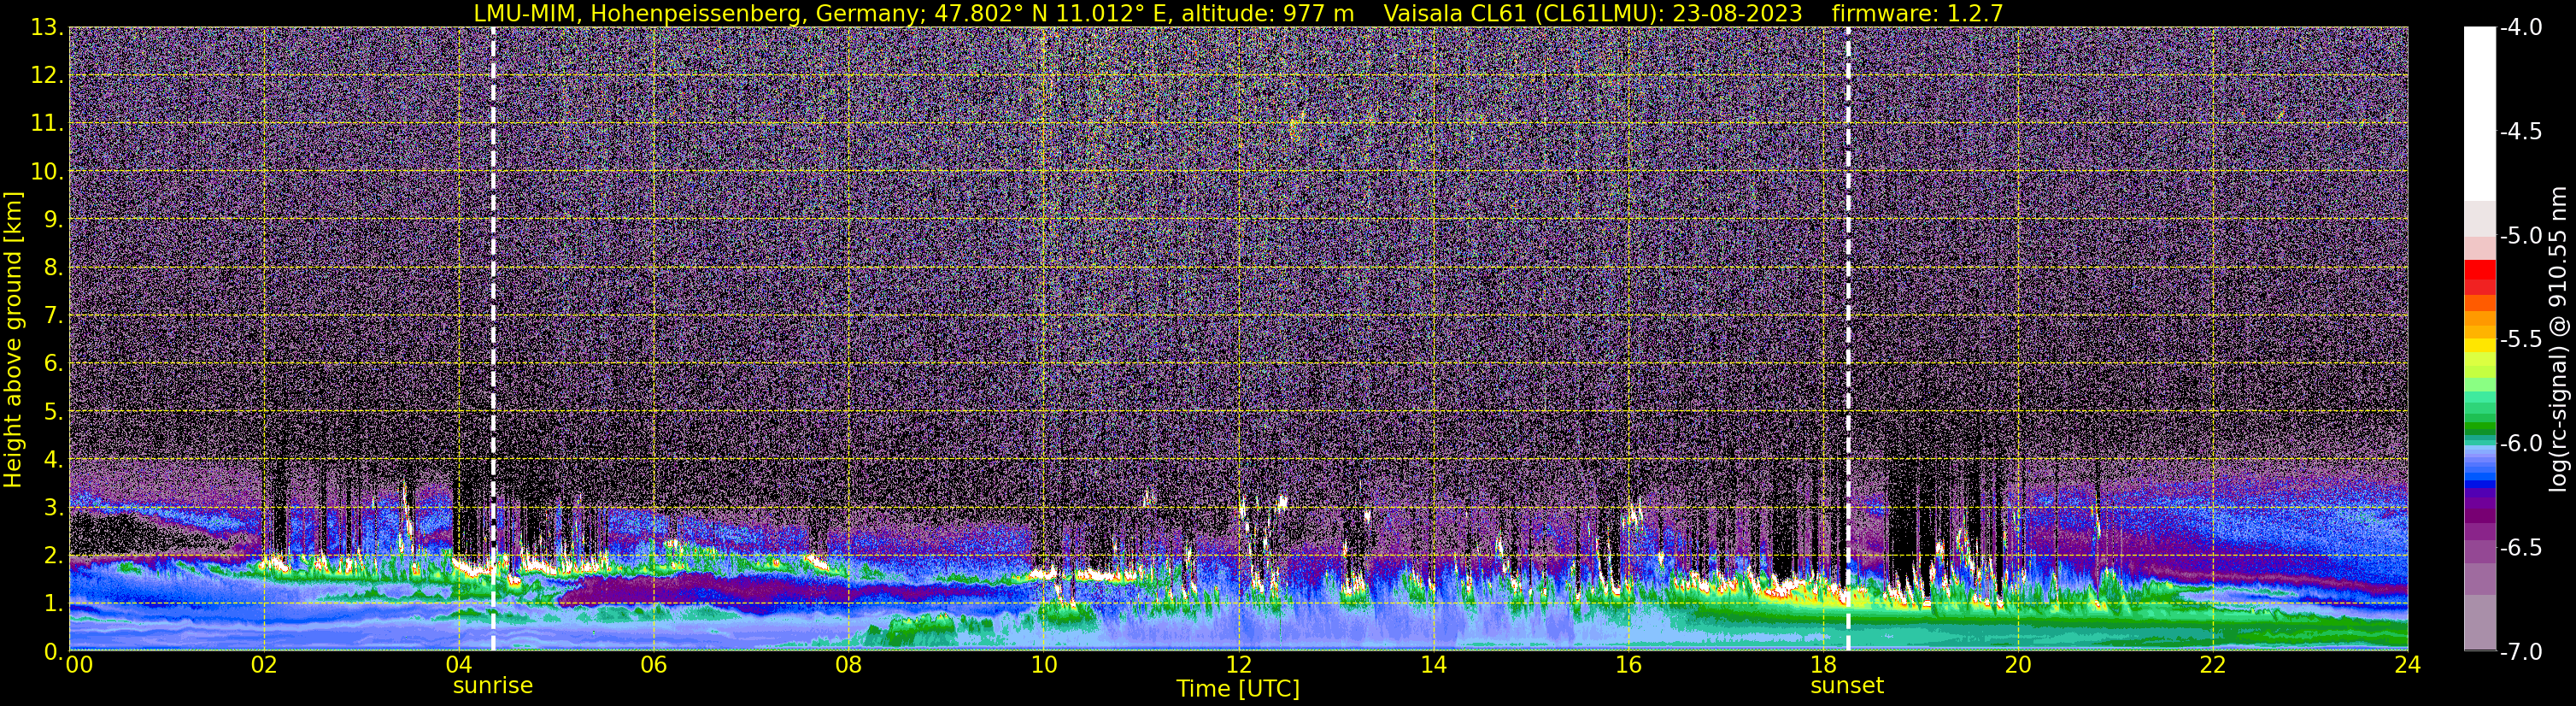Click the sunset dashed vertical line
This screenshot has width=2576, height=706.
pos(1848,339)
